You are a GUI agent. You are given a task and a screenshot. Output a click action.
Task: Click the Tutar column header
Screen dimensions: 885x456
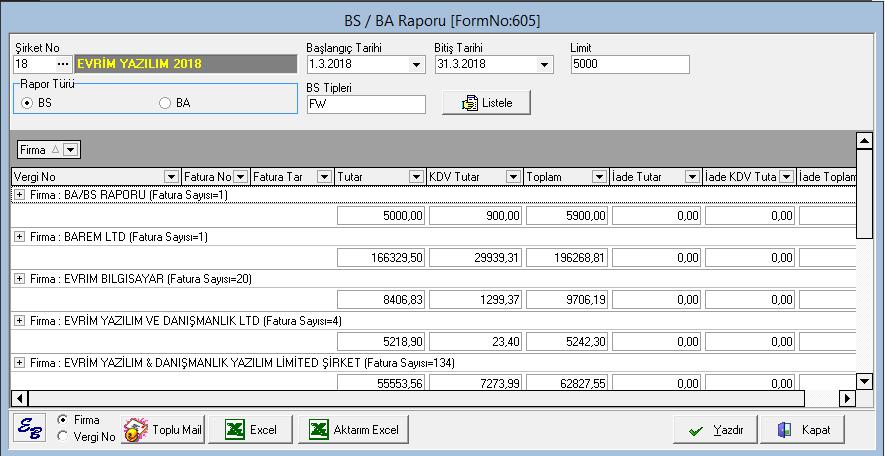click(x=379, y=177)
